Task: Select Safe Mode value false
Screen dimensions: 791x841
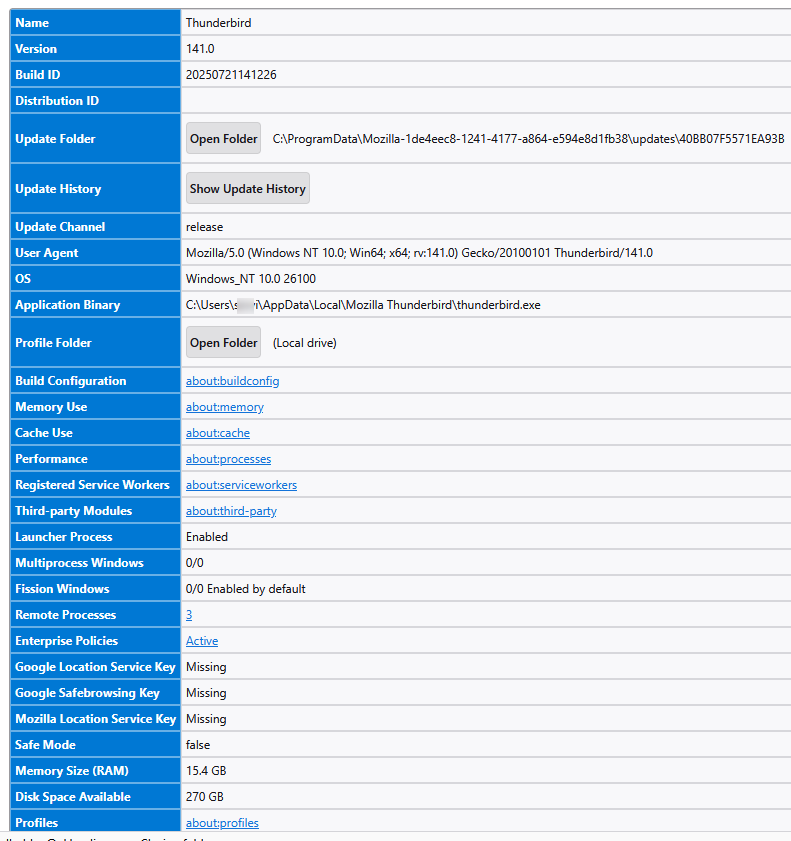Action: coord(198,745)
